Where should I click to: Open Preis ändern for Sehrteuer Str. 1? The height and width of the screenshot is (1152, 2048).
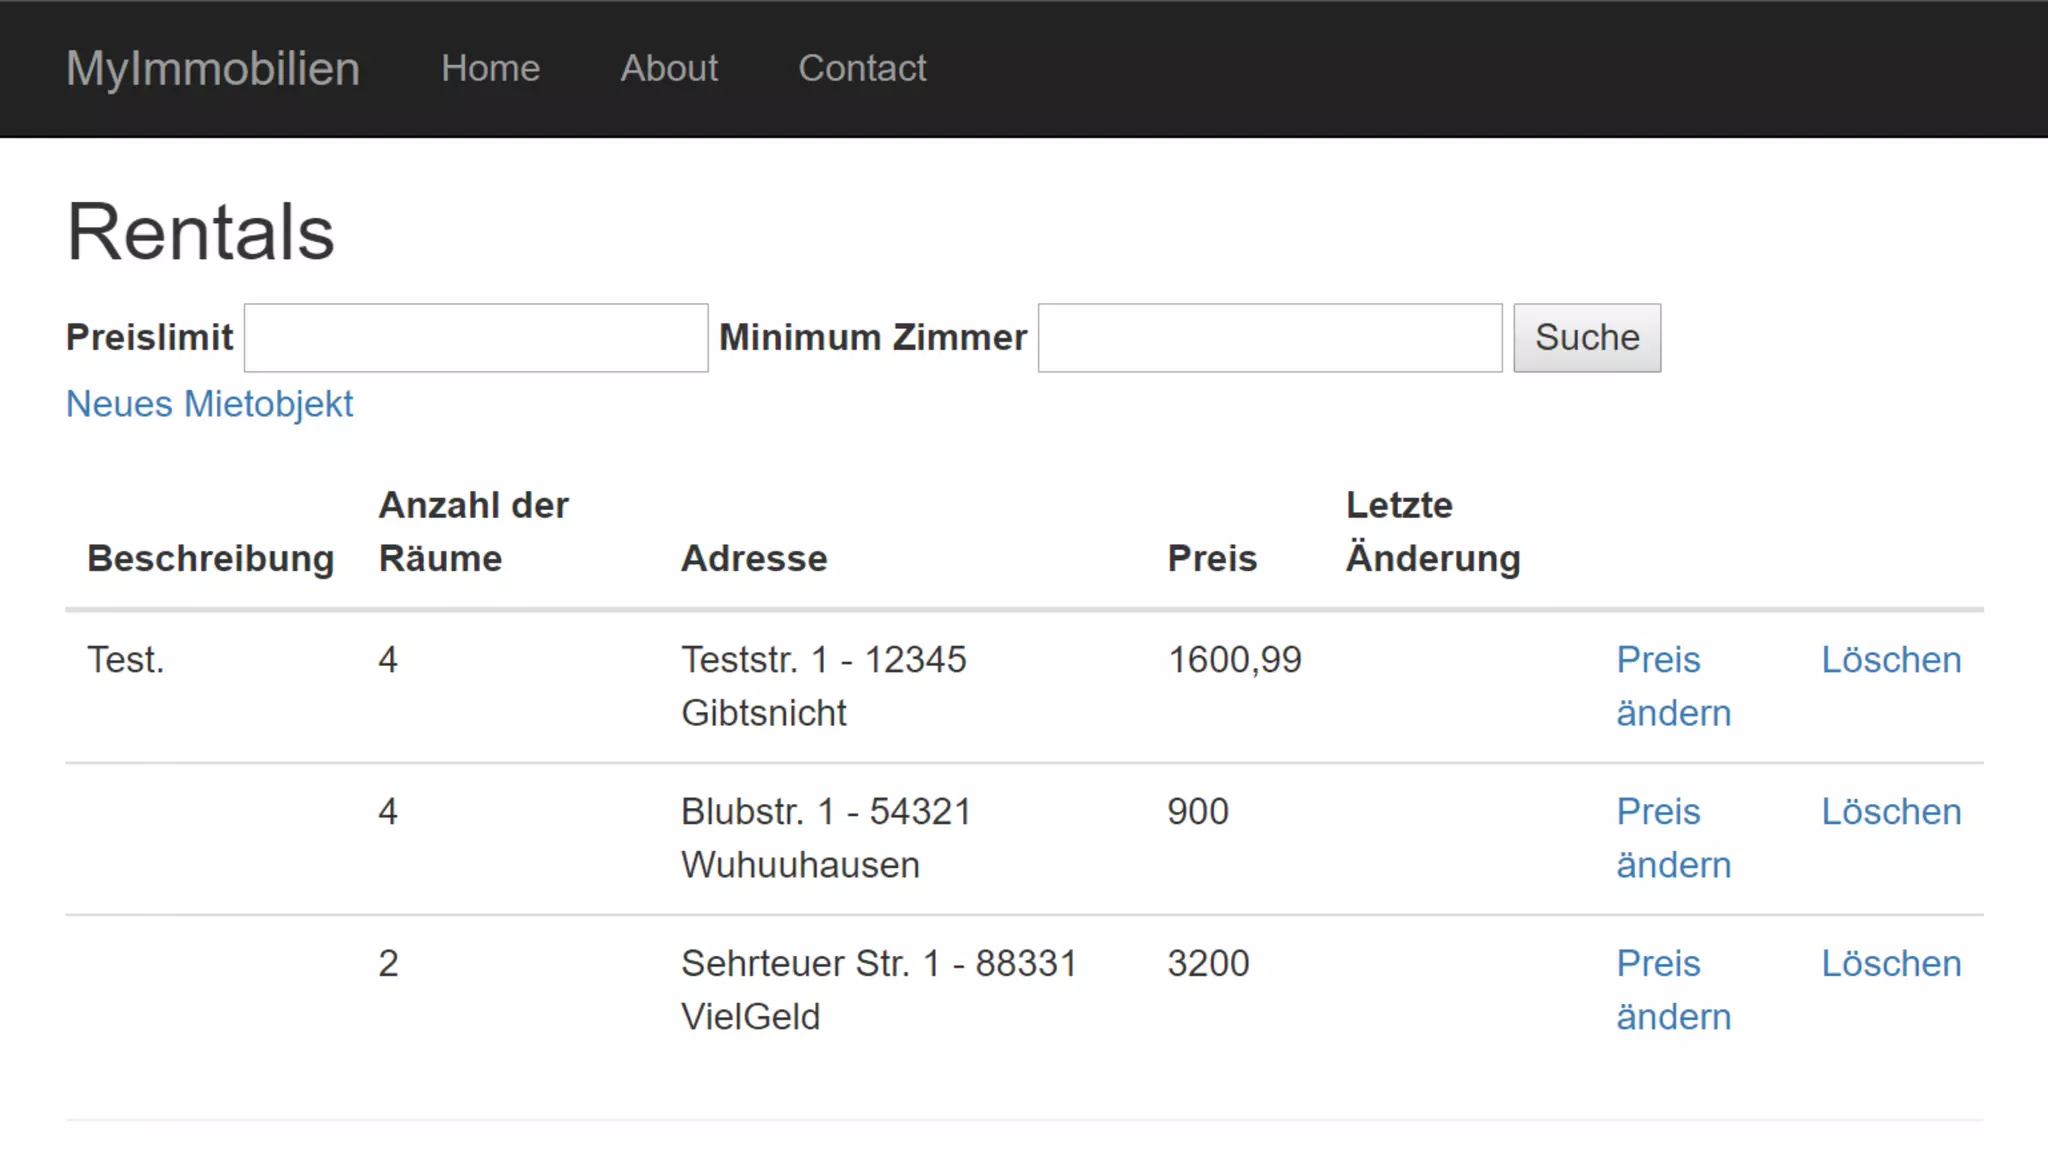(x=1672, y=990)
